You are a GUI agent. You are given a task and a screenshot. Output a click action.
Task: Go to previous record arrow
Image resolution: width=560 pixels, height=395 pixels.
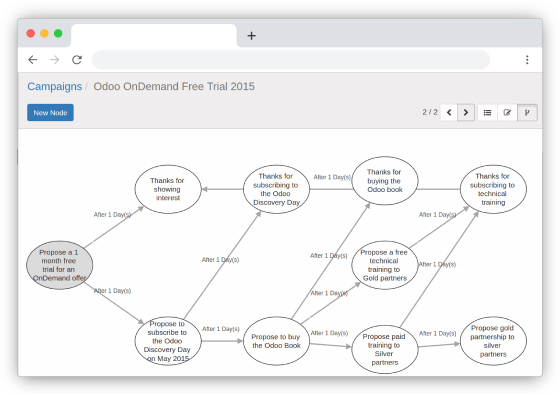[449, 112]
